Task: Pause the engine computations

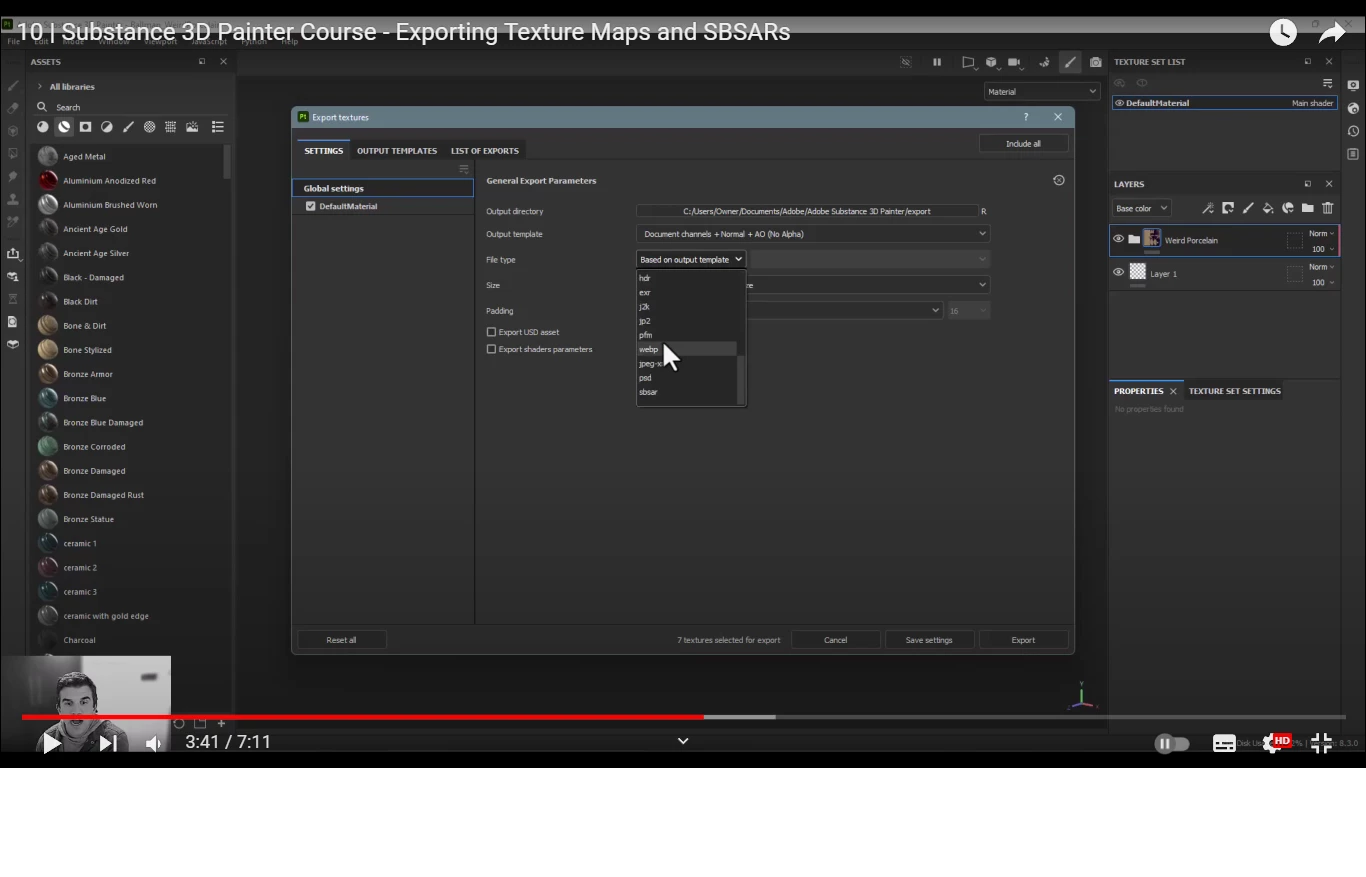Action: point(937,62)
